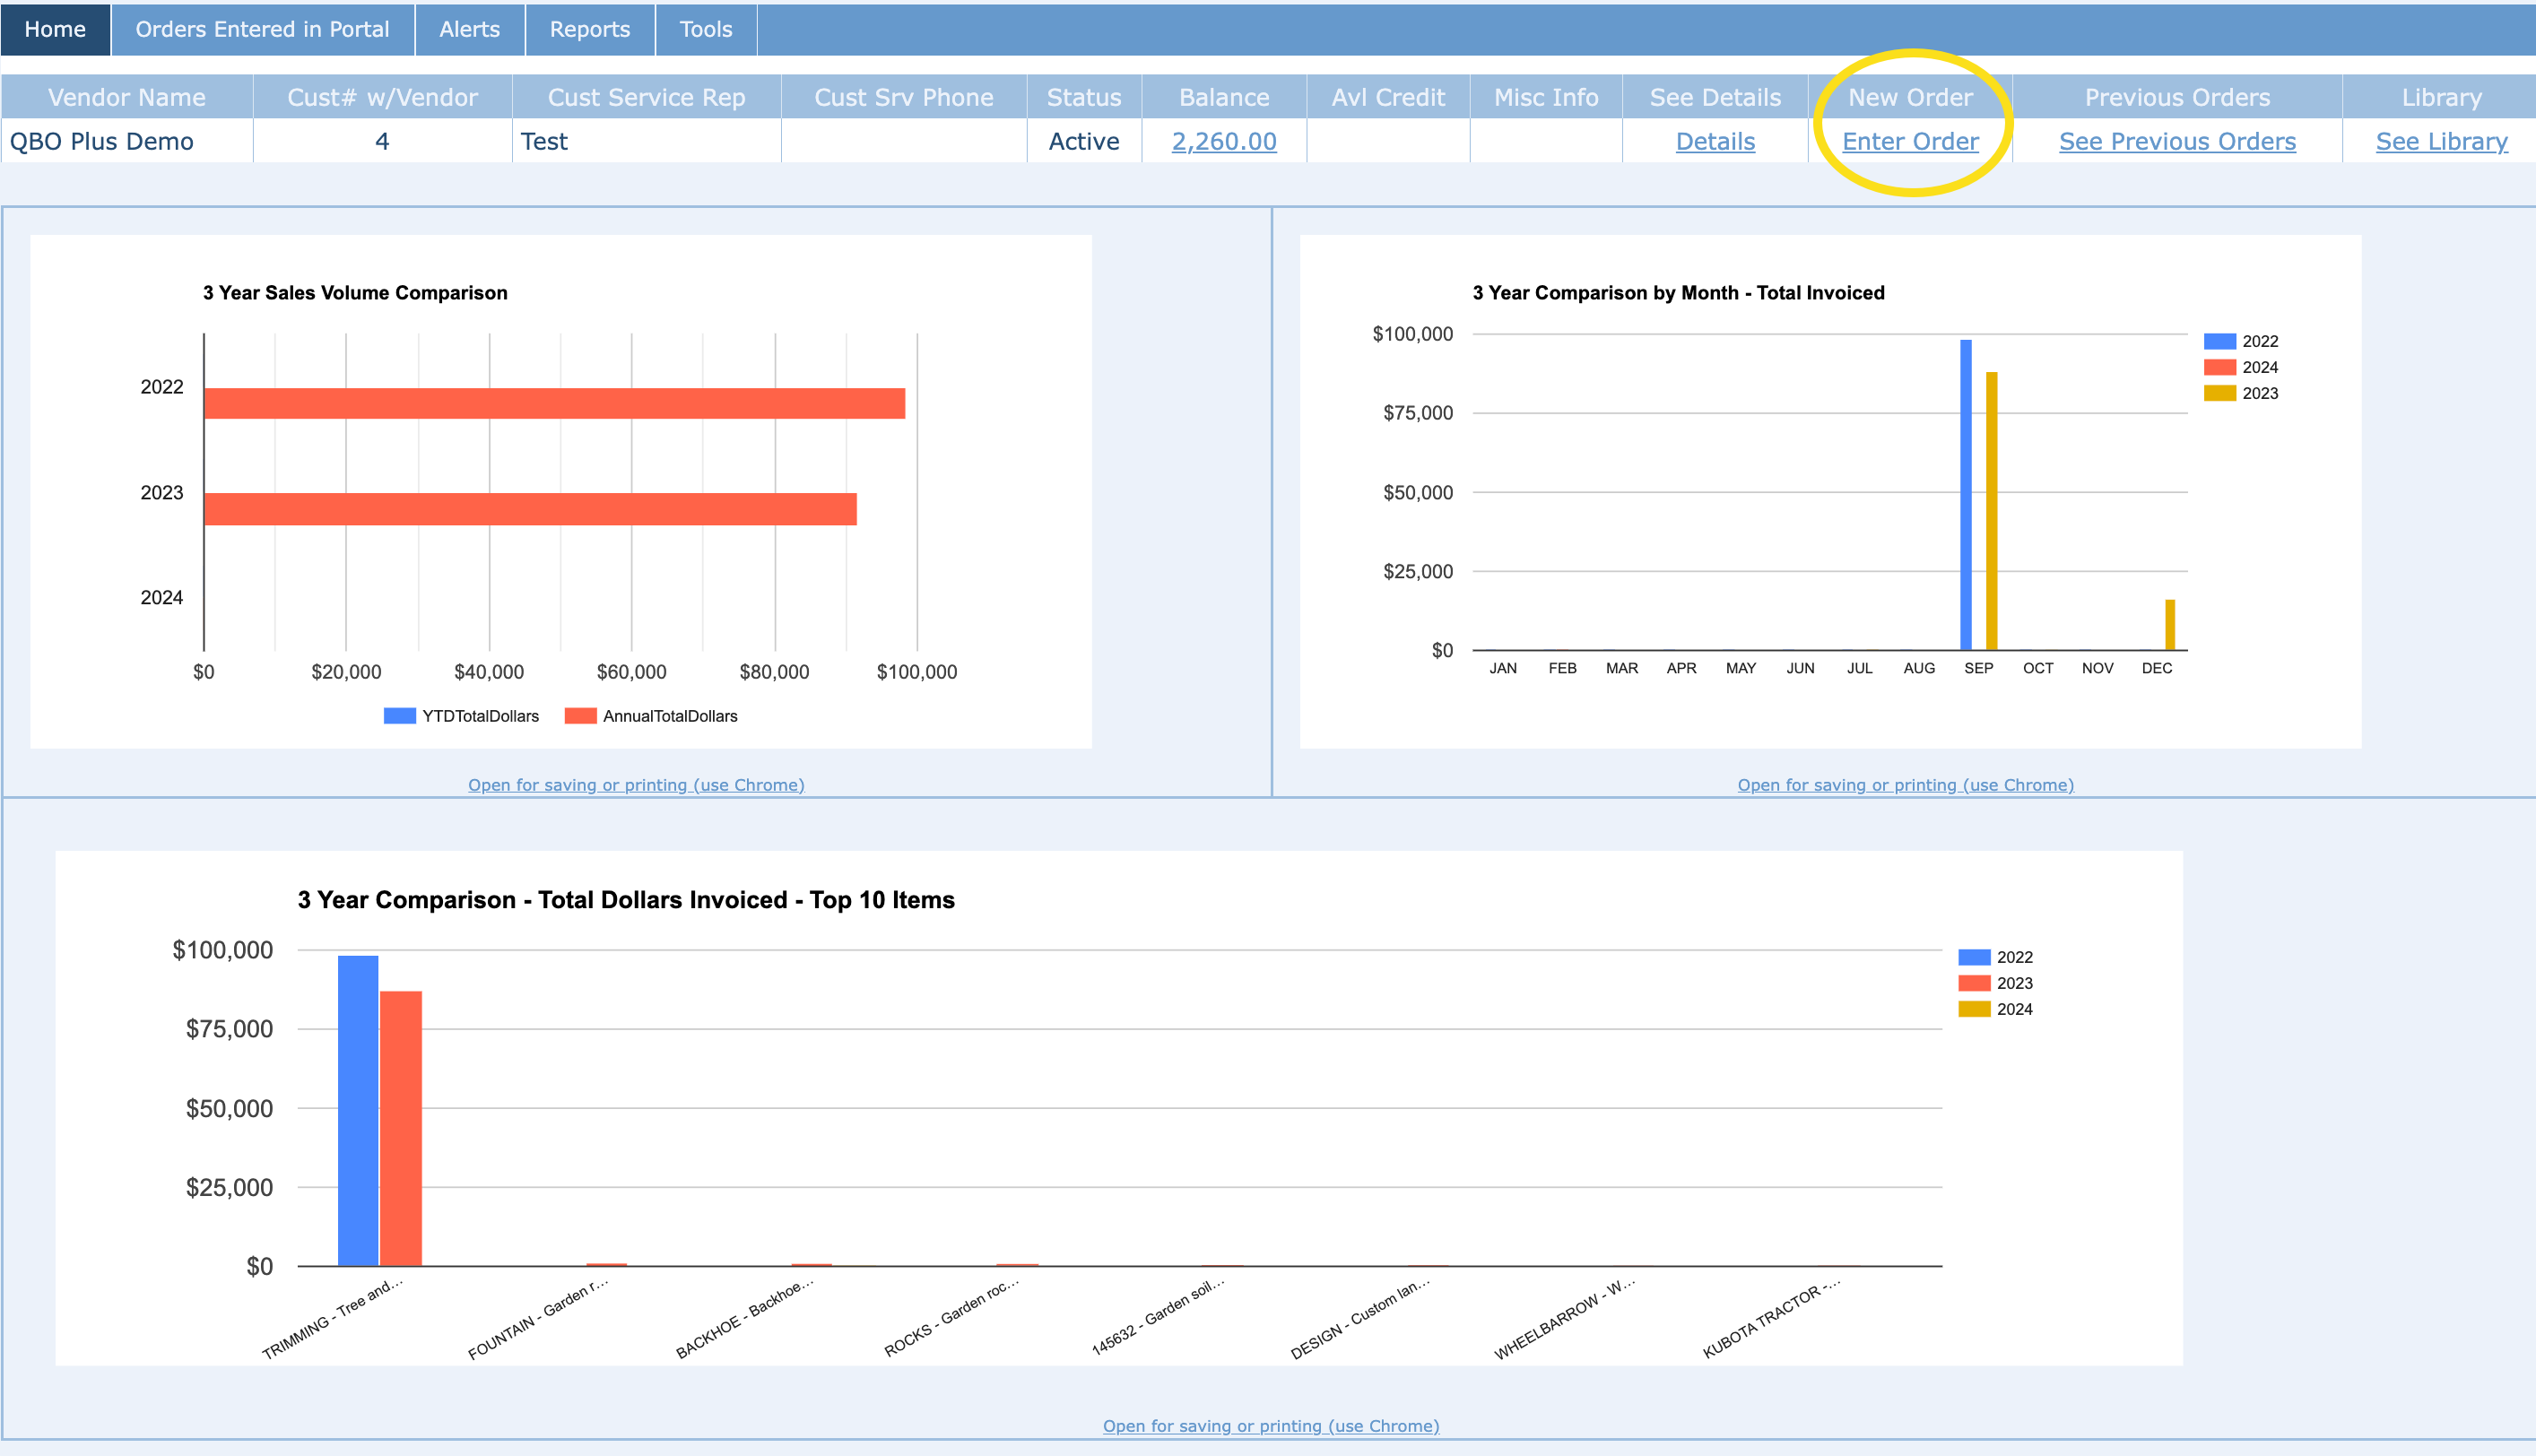The image size is (2536, 1456).
Task: Open the Tools tab
Action: (x=705, y=29)
